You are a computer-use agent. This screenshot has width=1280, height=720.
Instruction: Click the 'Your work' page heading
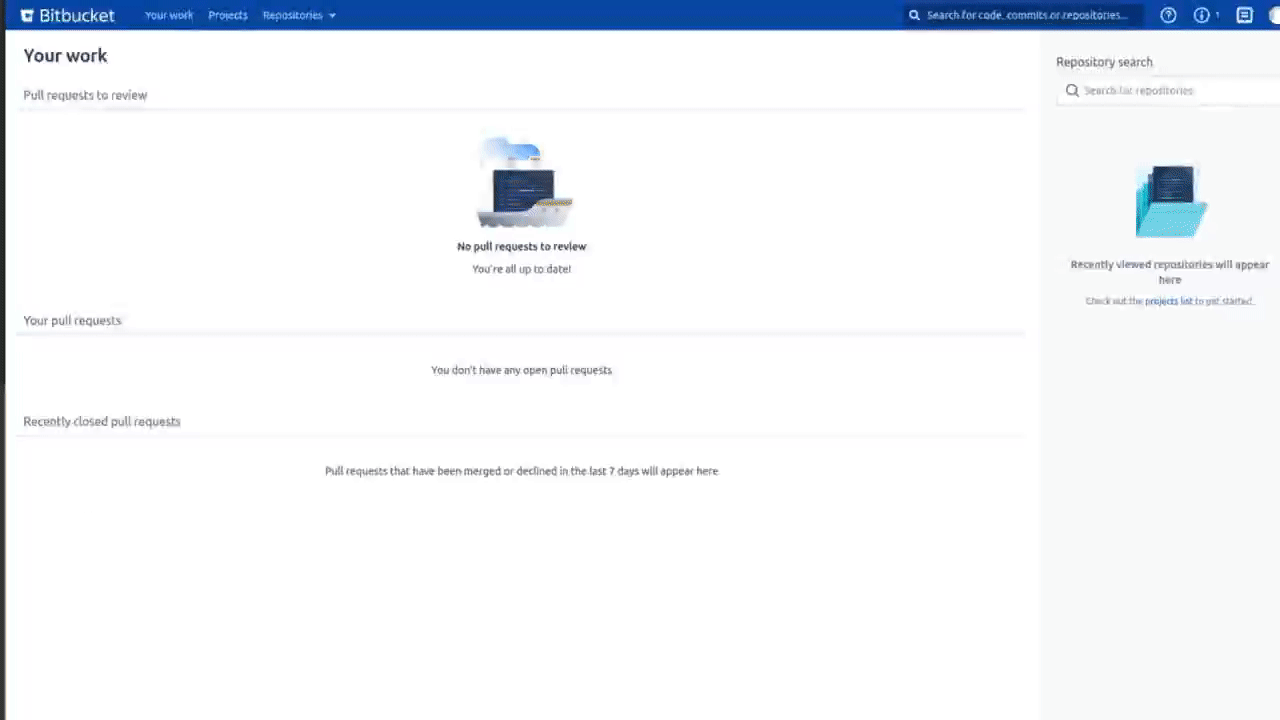coord(65,56)
